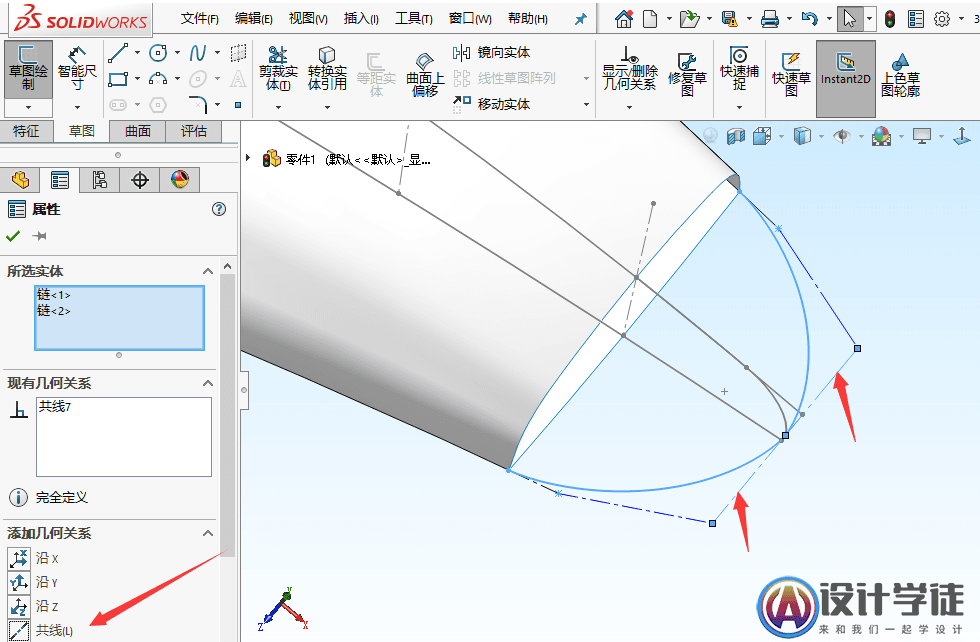Screen dimensions: 980x642
Task: Open the DimXpertManager tab icon
Action: click(140, 180)
